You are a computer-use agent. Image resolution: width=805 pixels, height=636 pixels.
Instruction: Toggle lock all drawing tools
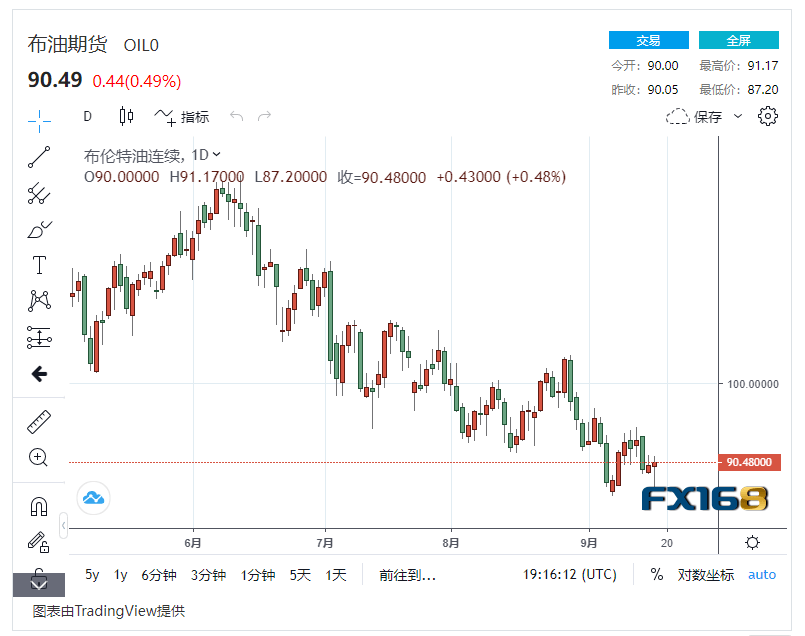(x=39, y=542)
